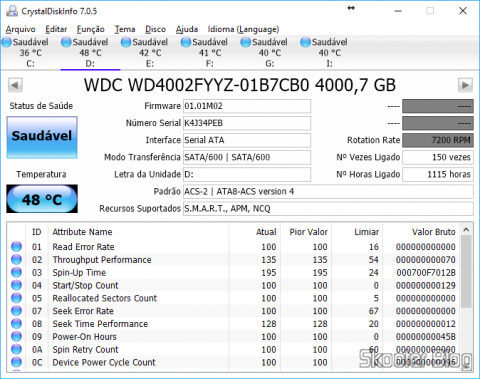This screenshot has height=379, width=480.
Task: Click the Letra da Unidade field
Action: 247,174
